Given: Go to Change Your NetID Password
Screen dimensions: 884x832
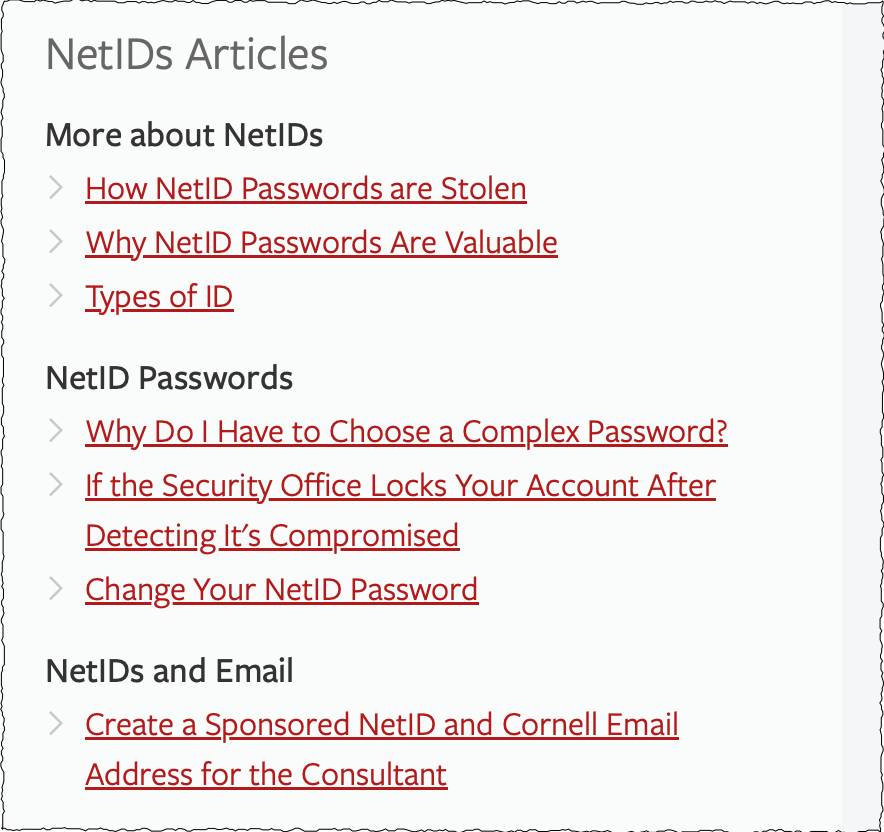Looking at the screenshot, I should [282, 590].
